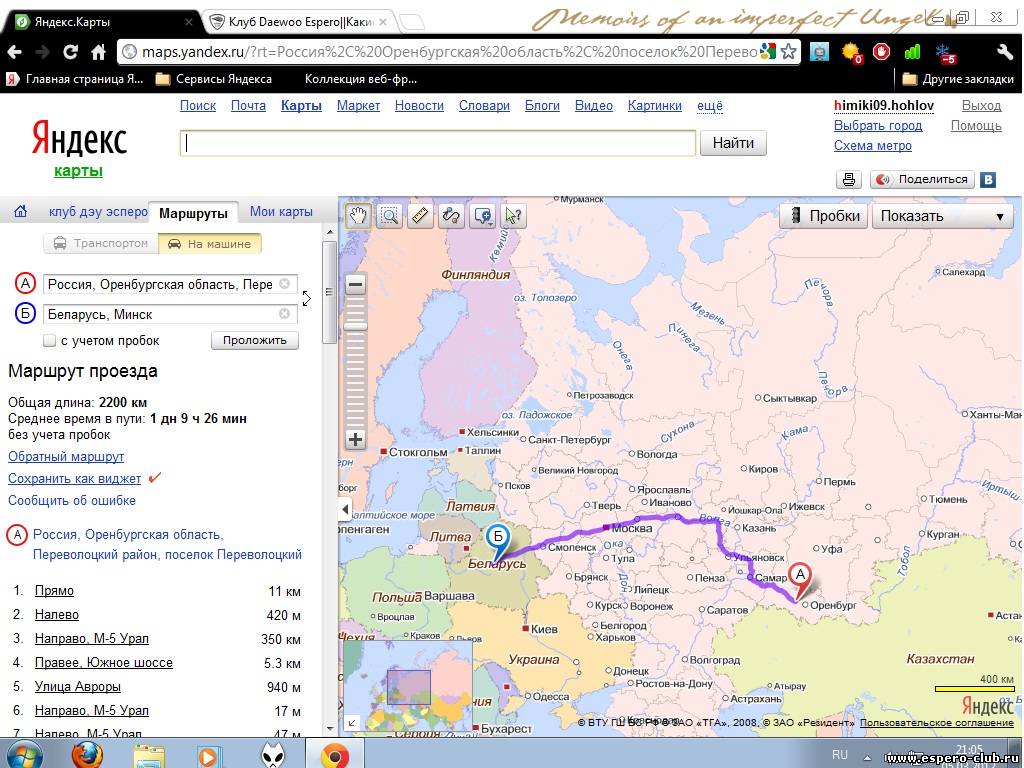
Task: Focus the Yandex Maps search input
Action: click(438, 143)
